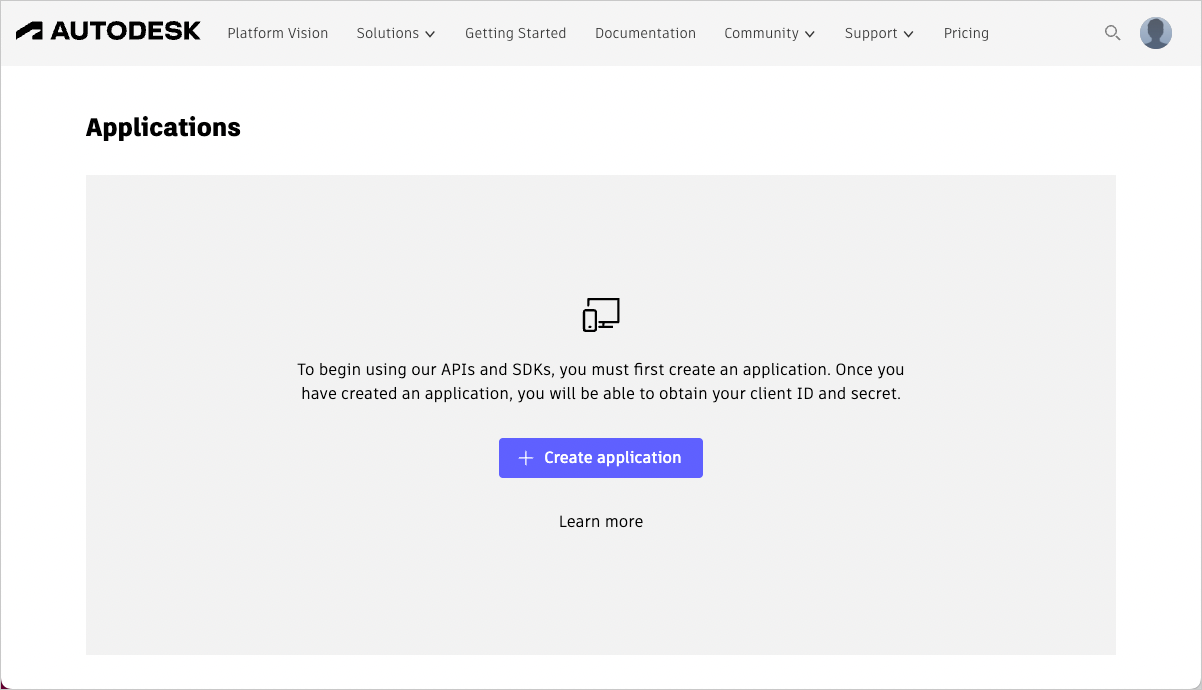Select the Community menu label
This screenshot has height=690, width=1202.
(x=760, y=33)
